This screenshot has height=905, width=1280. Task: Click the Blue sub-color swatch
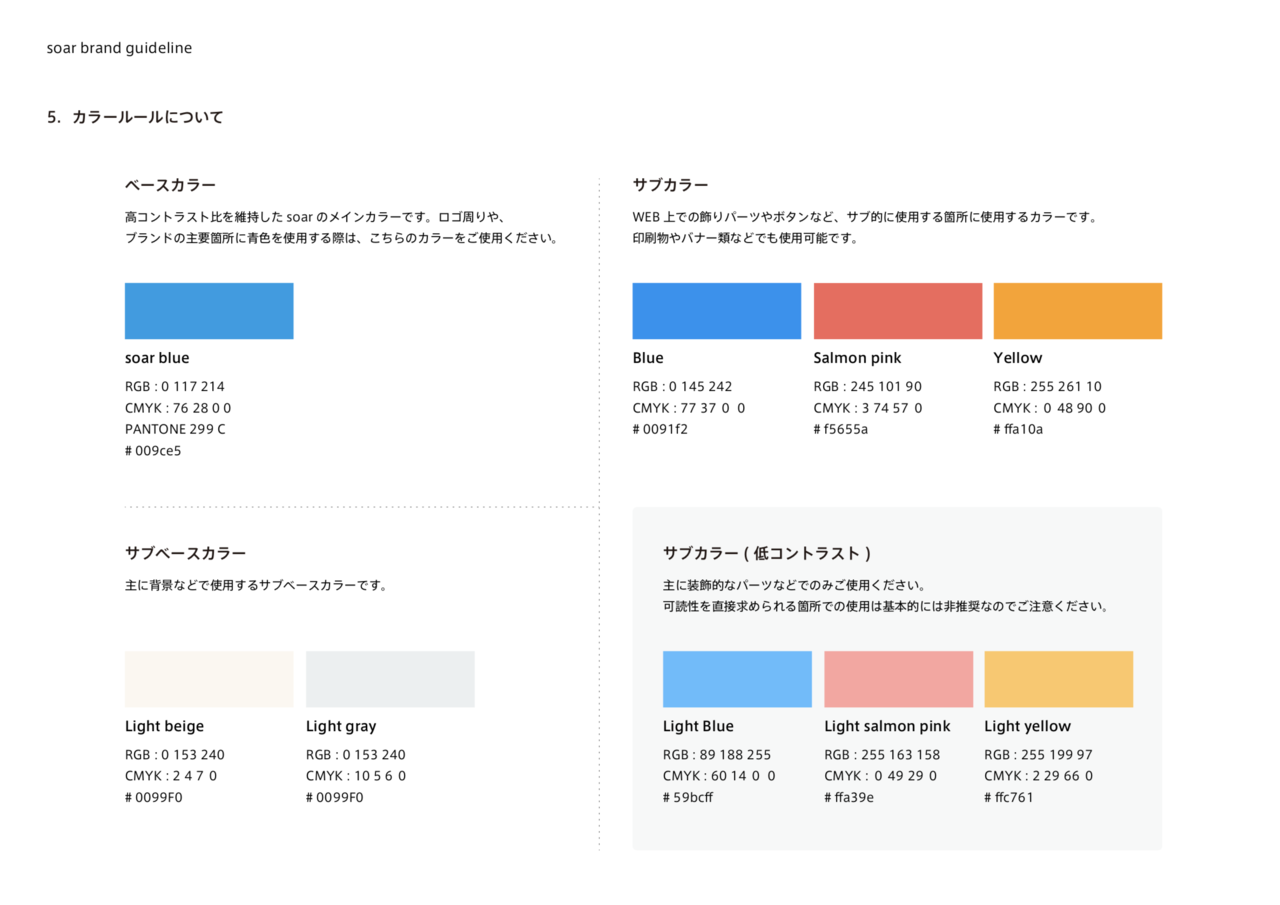[x=716, y=310]
